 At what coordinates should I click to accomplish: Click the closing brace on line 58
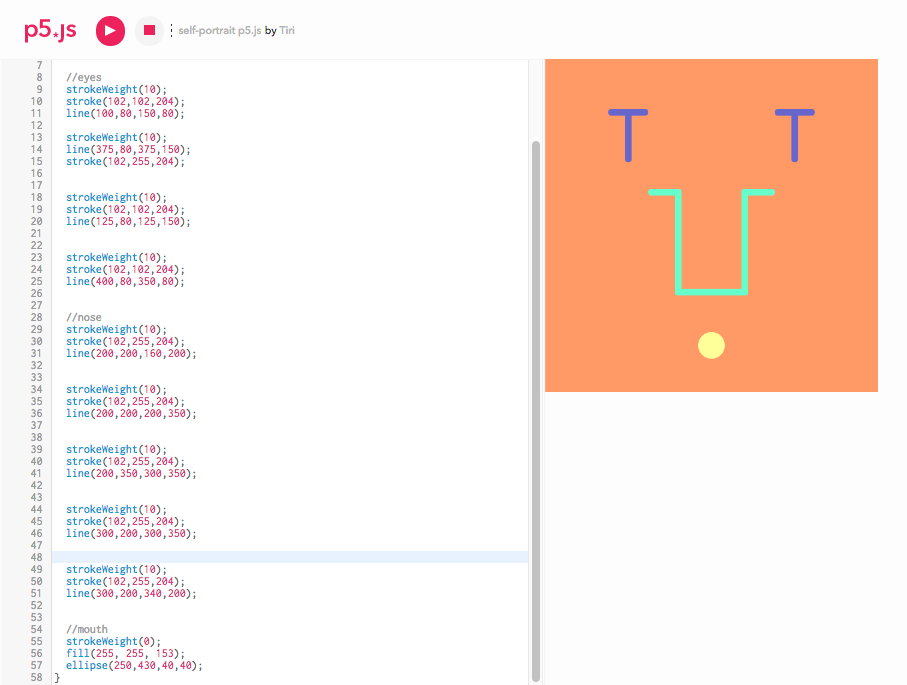[57, 677]
